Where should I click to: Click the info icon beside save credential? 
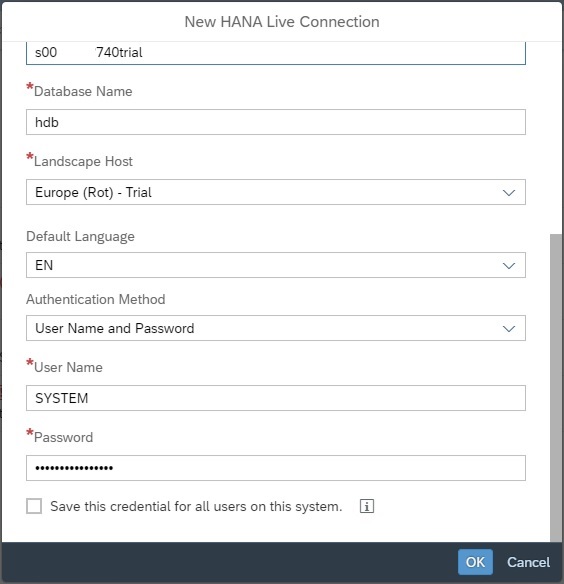367,506
